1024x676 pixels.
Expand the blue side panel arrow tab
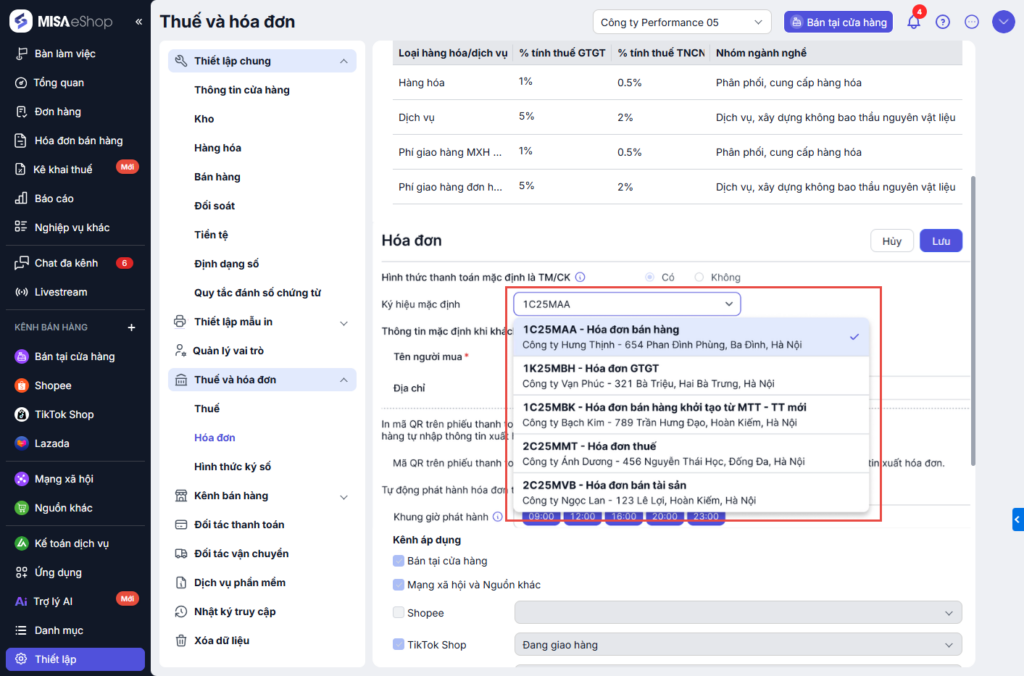click(1017, 519)
